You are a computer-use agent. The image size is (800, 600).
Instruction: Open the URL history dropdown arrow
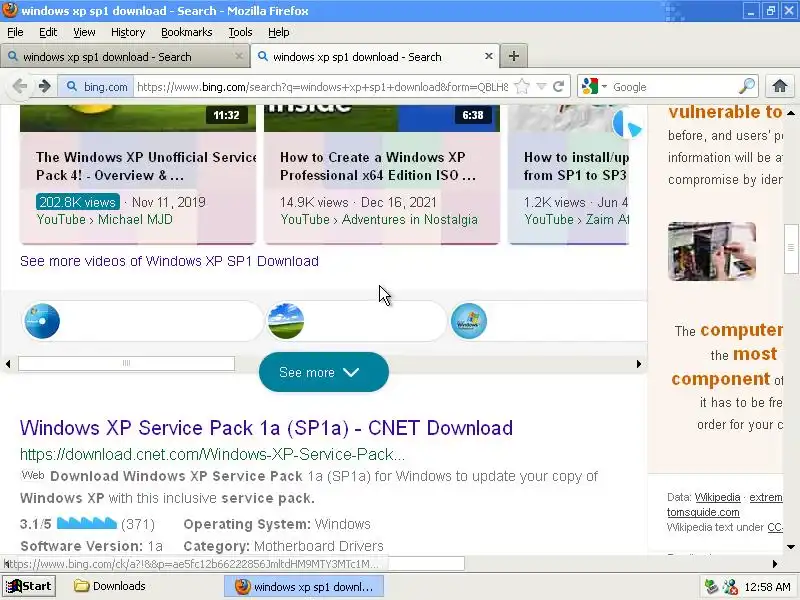[541, 86]
